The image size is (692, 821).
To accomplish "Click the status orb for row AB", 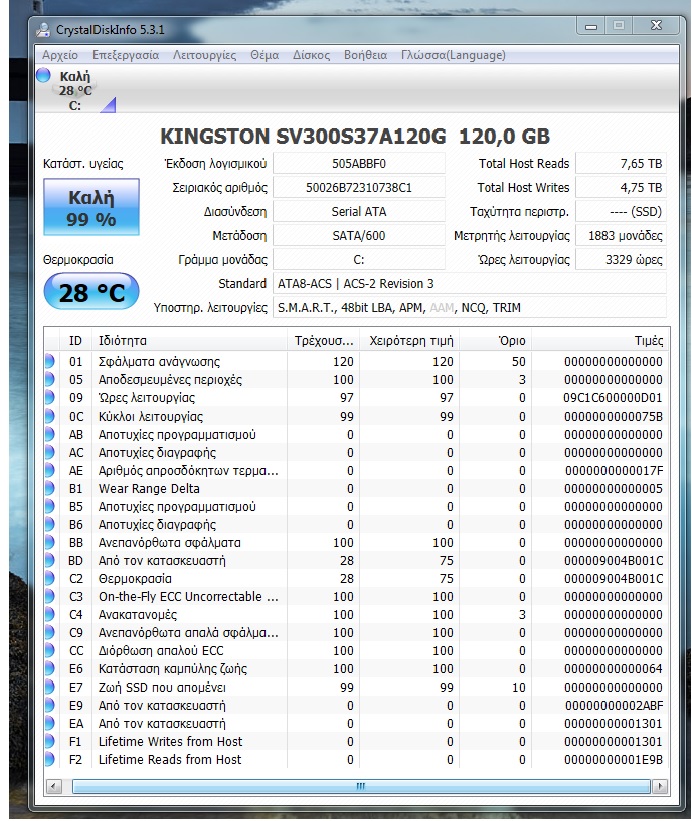I will [x=50, y=435].
